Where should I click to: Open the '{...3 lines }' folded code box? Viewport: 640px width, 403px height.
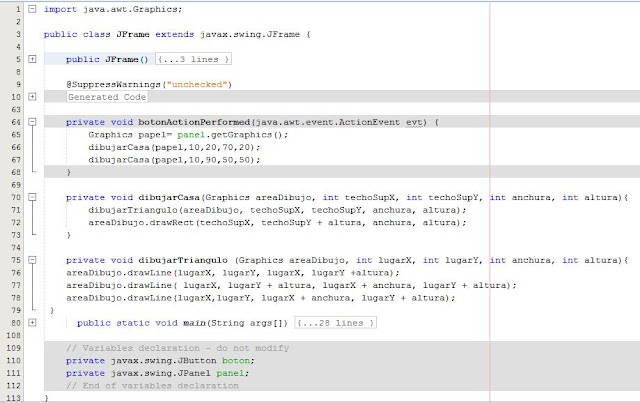click(x=193, y=59)
